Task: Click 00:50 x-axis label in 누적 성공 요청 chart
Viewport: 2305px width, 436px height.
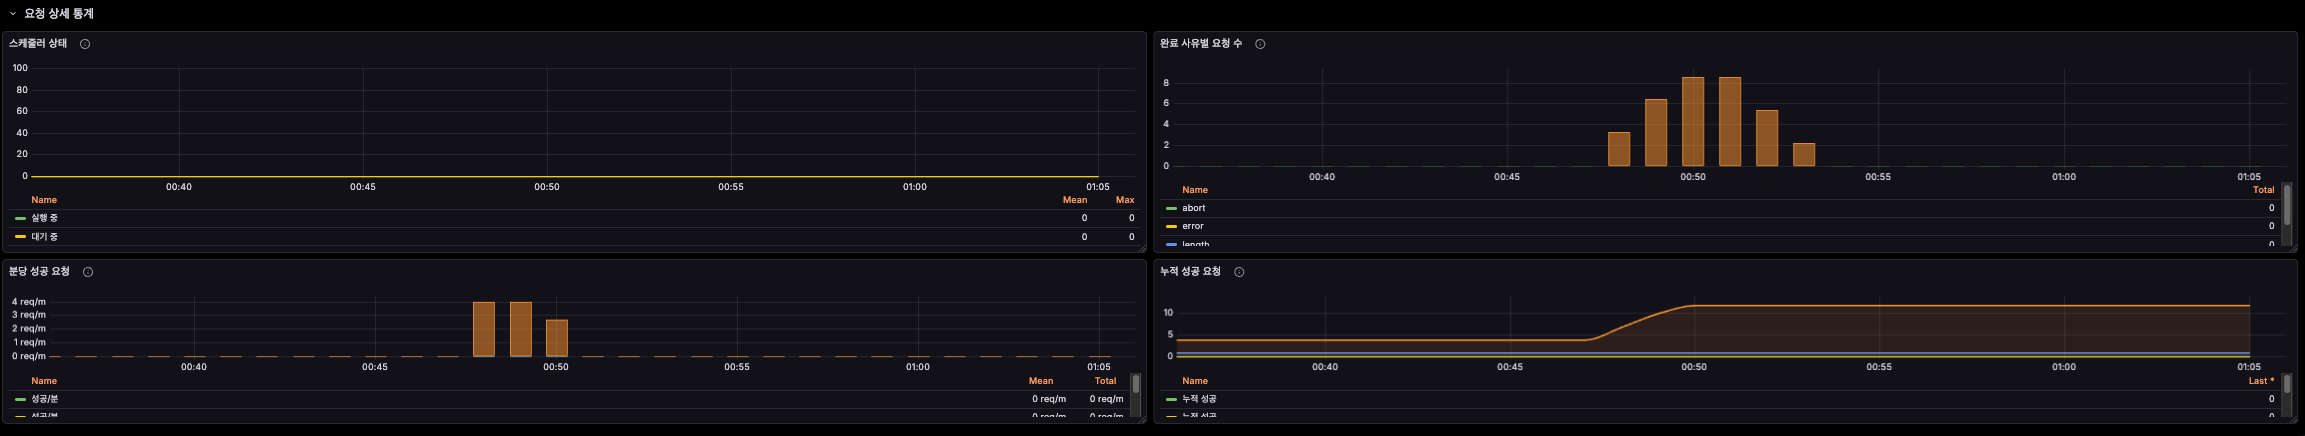Action: (1694, 367)
